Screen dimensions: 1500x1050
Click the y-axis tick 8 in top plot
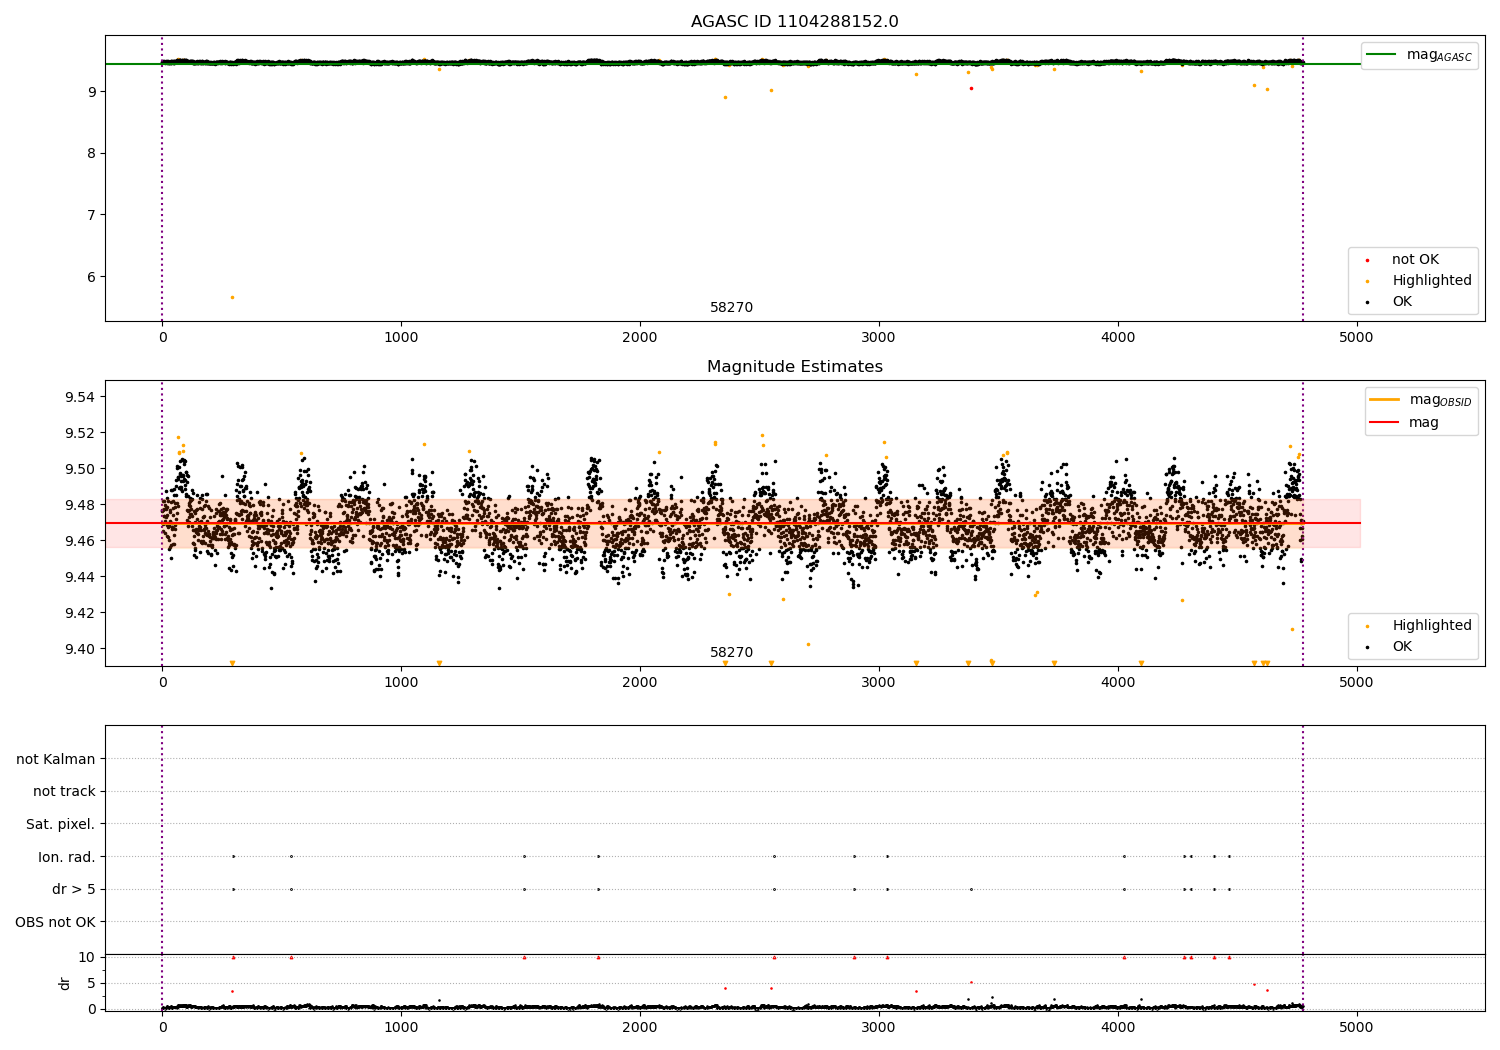[91, 153]
